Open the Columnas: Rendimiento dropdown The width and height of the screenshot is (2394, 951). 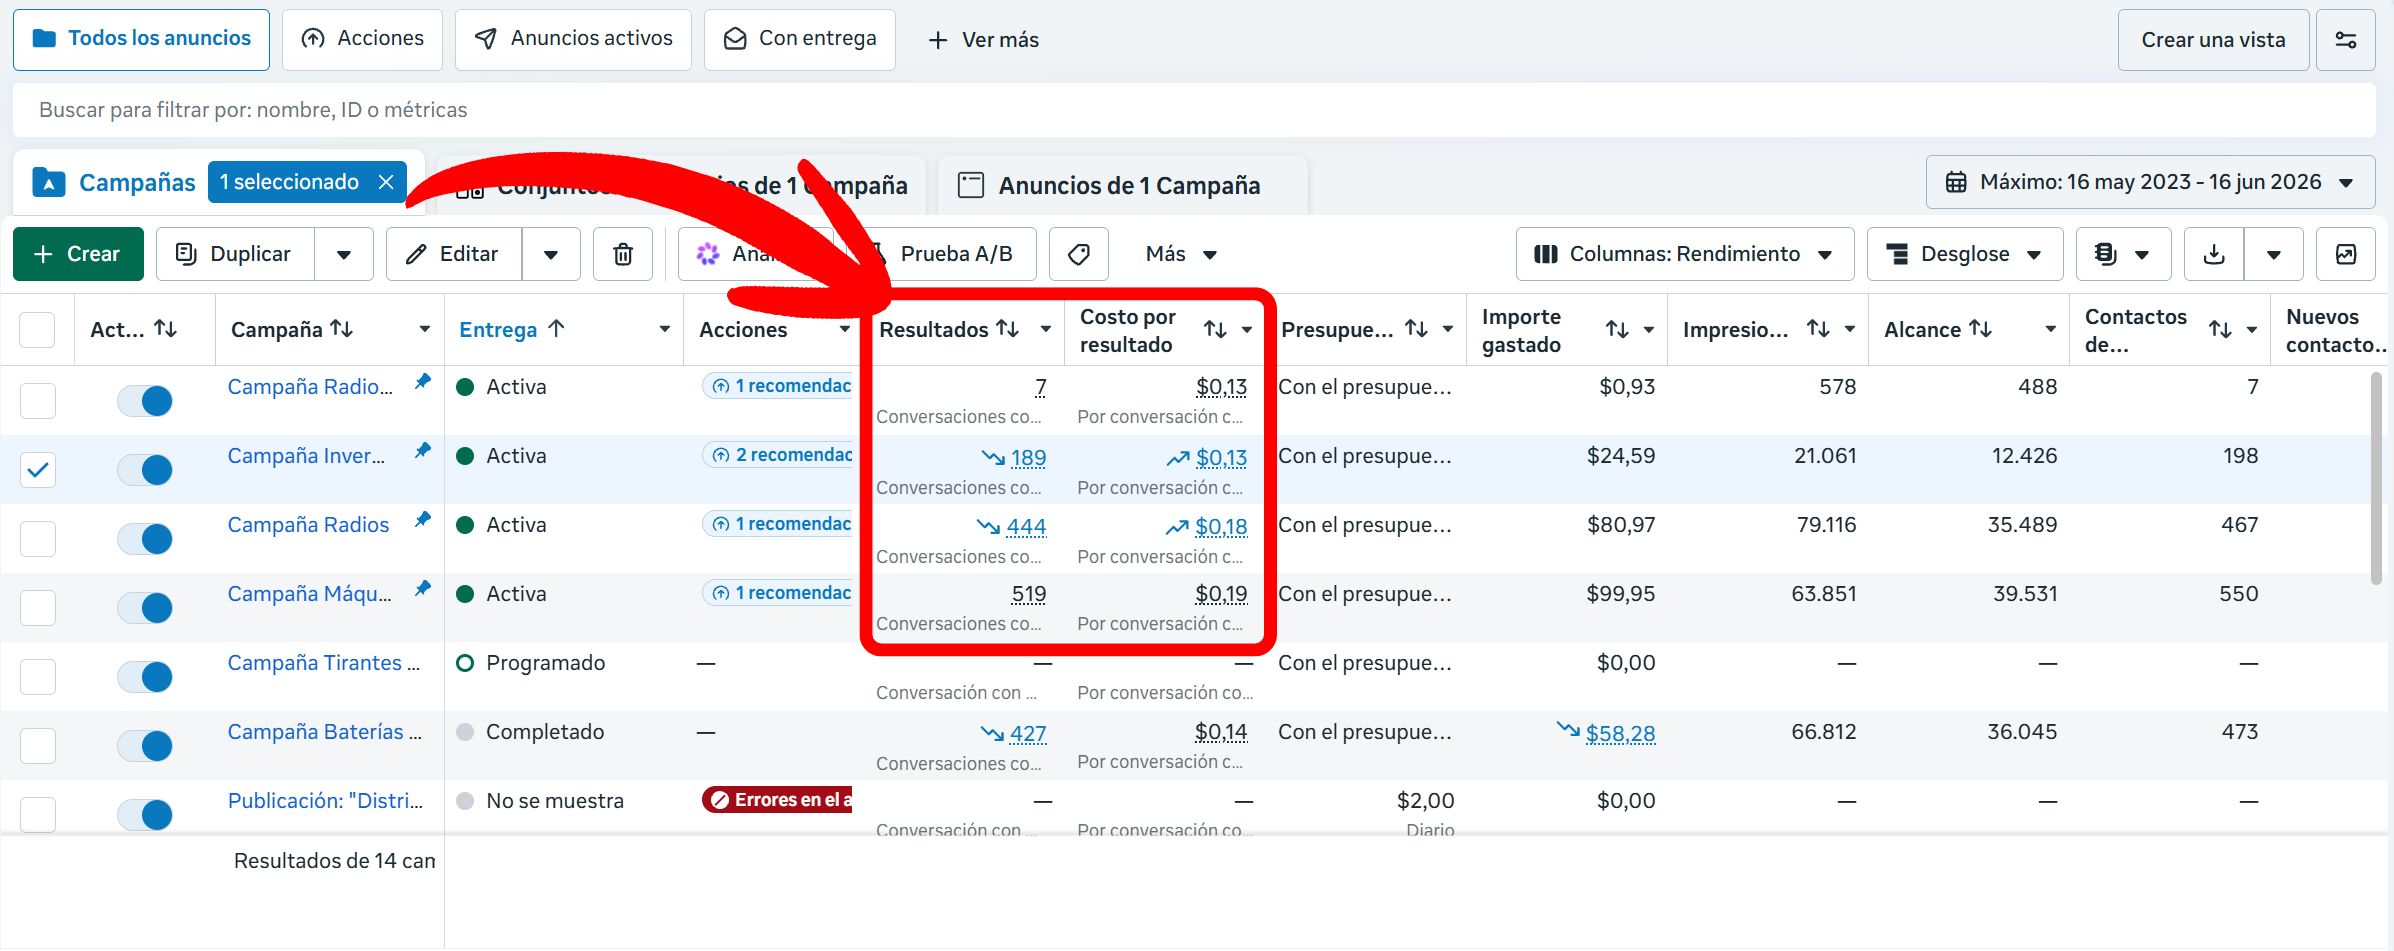1685,254
